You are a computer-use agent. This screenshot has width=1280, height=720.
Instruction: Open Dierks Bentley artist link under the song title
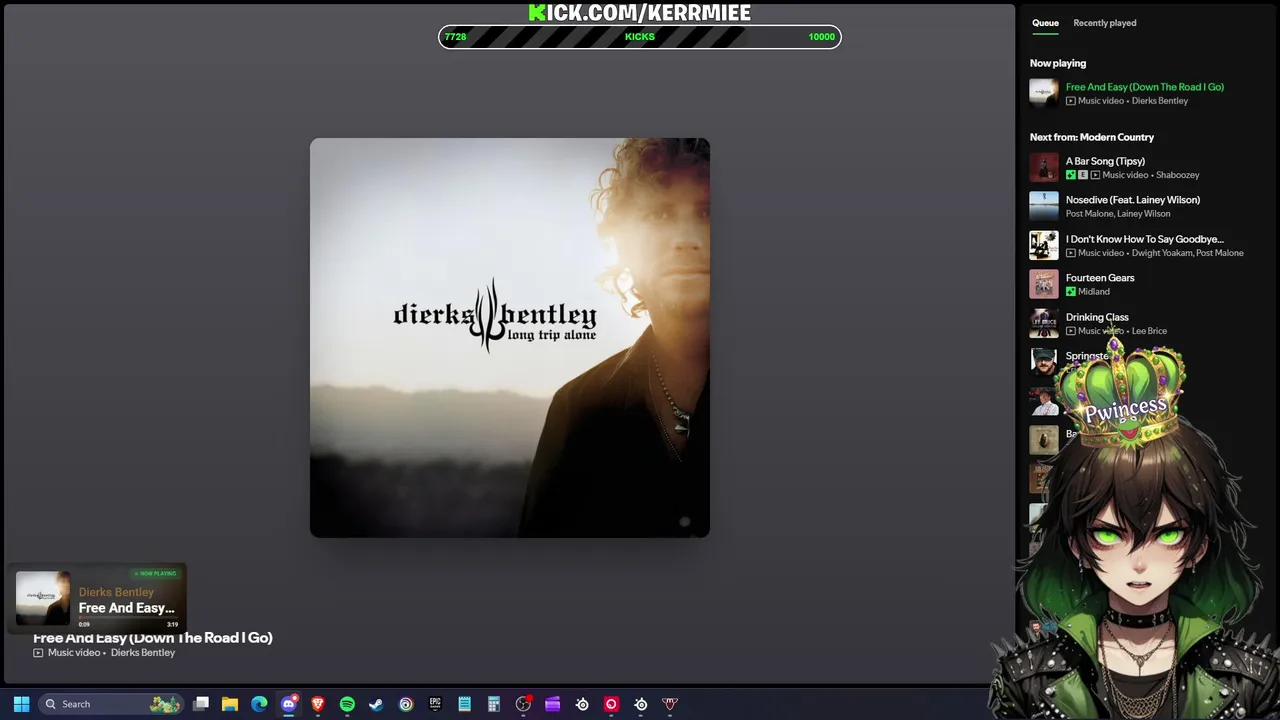coord(143,653)
